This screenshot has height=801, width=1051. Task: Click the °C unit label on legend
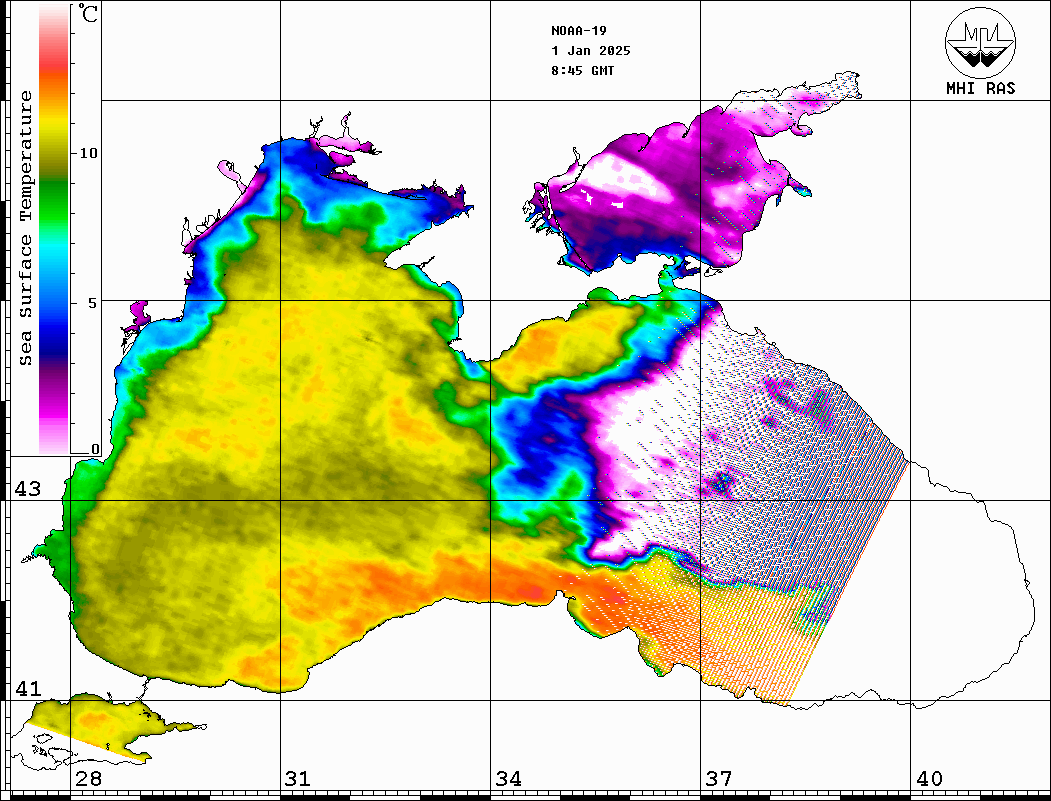click(88, 13)
